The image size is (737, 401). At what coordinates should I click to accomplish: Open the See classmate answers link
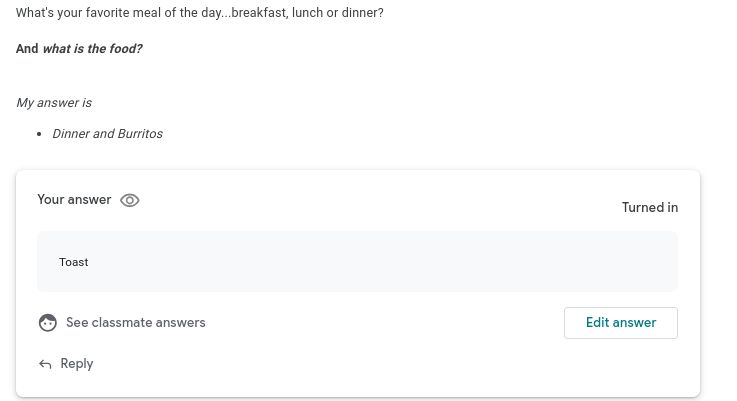coord(135,323)
